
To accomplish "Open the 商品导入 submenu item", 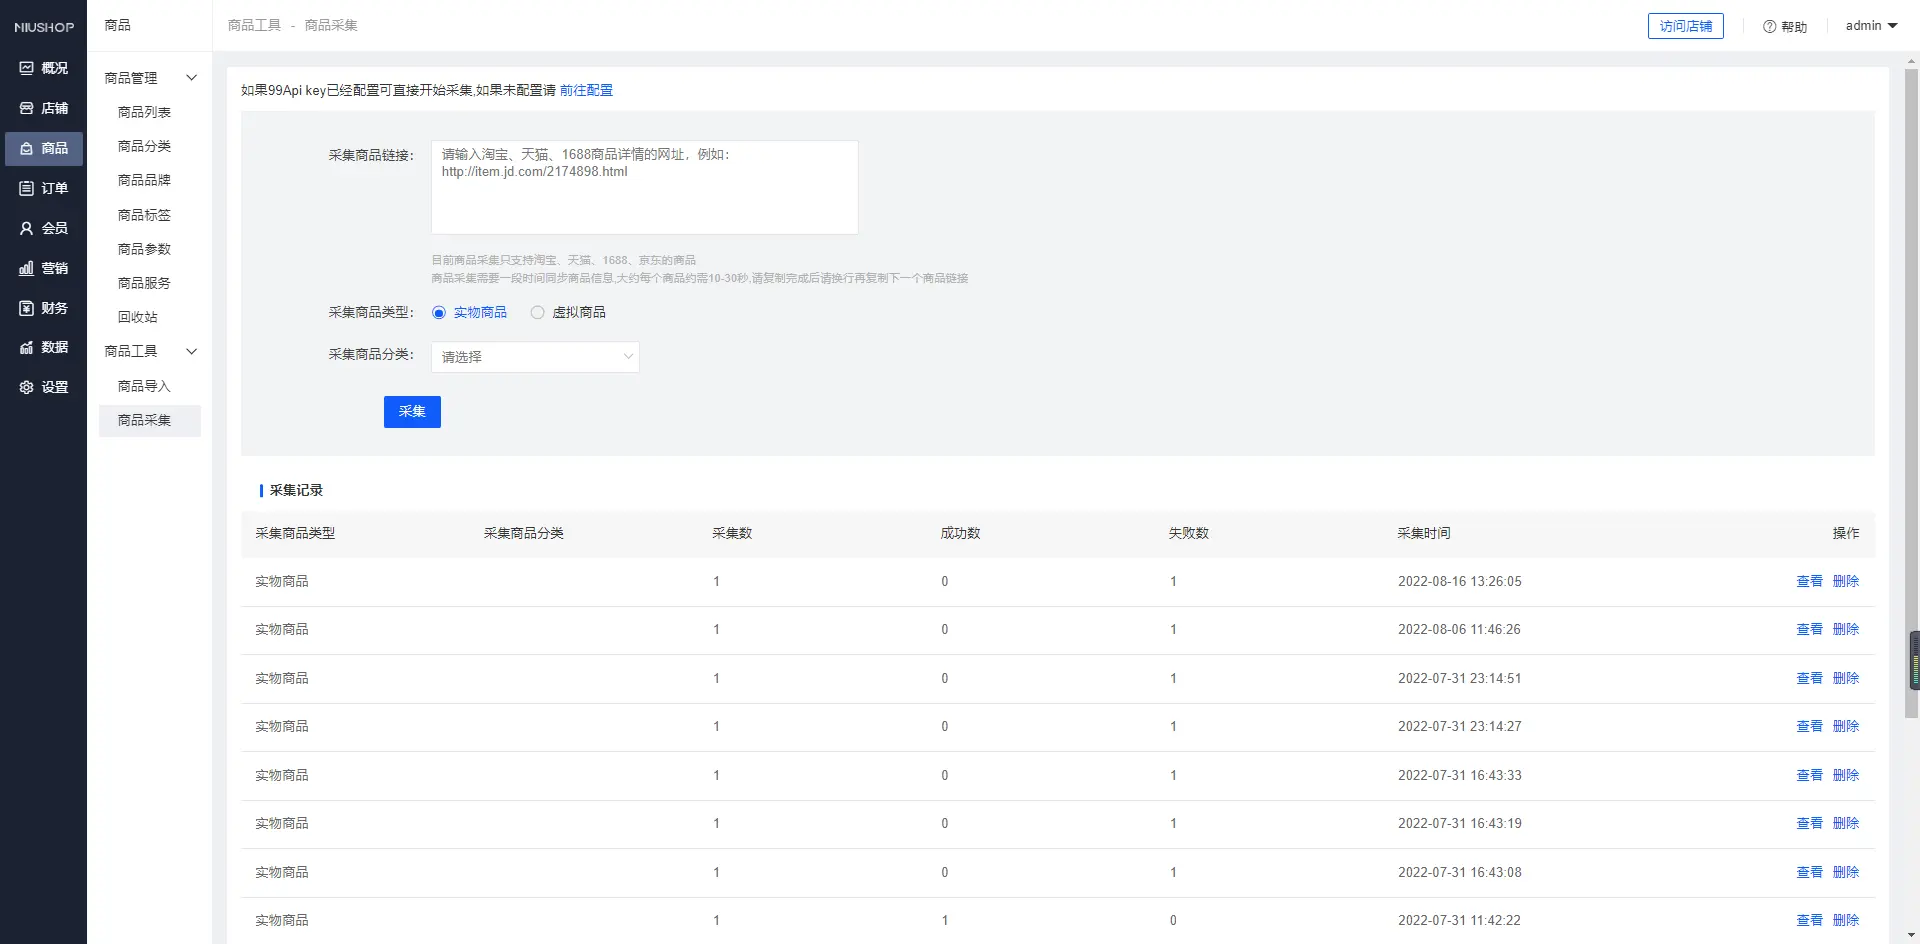I will pyautogui.click(x=144, y=386).
